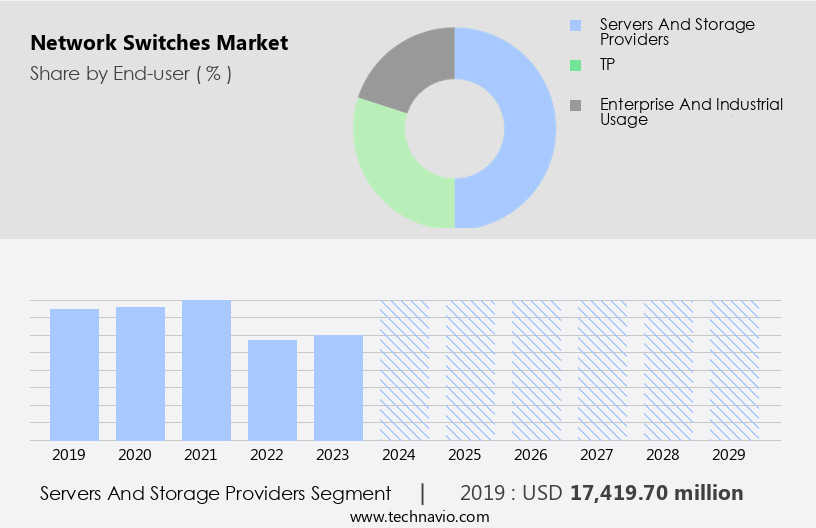Select the TP legend label
The width and height of the screenshot is (816, 528).
click(x=609, y=65)
